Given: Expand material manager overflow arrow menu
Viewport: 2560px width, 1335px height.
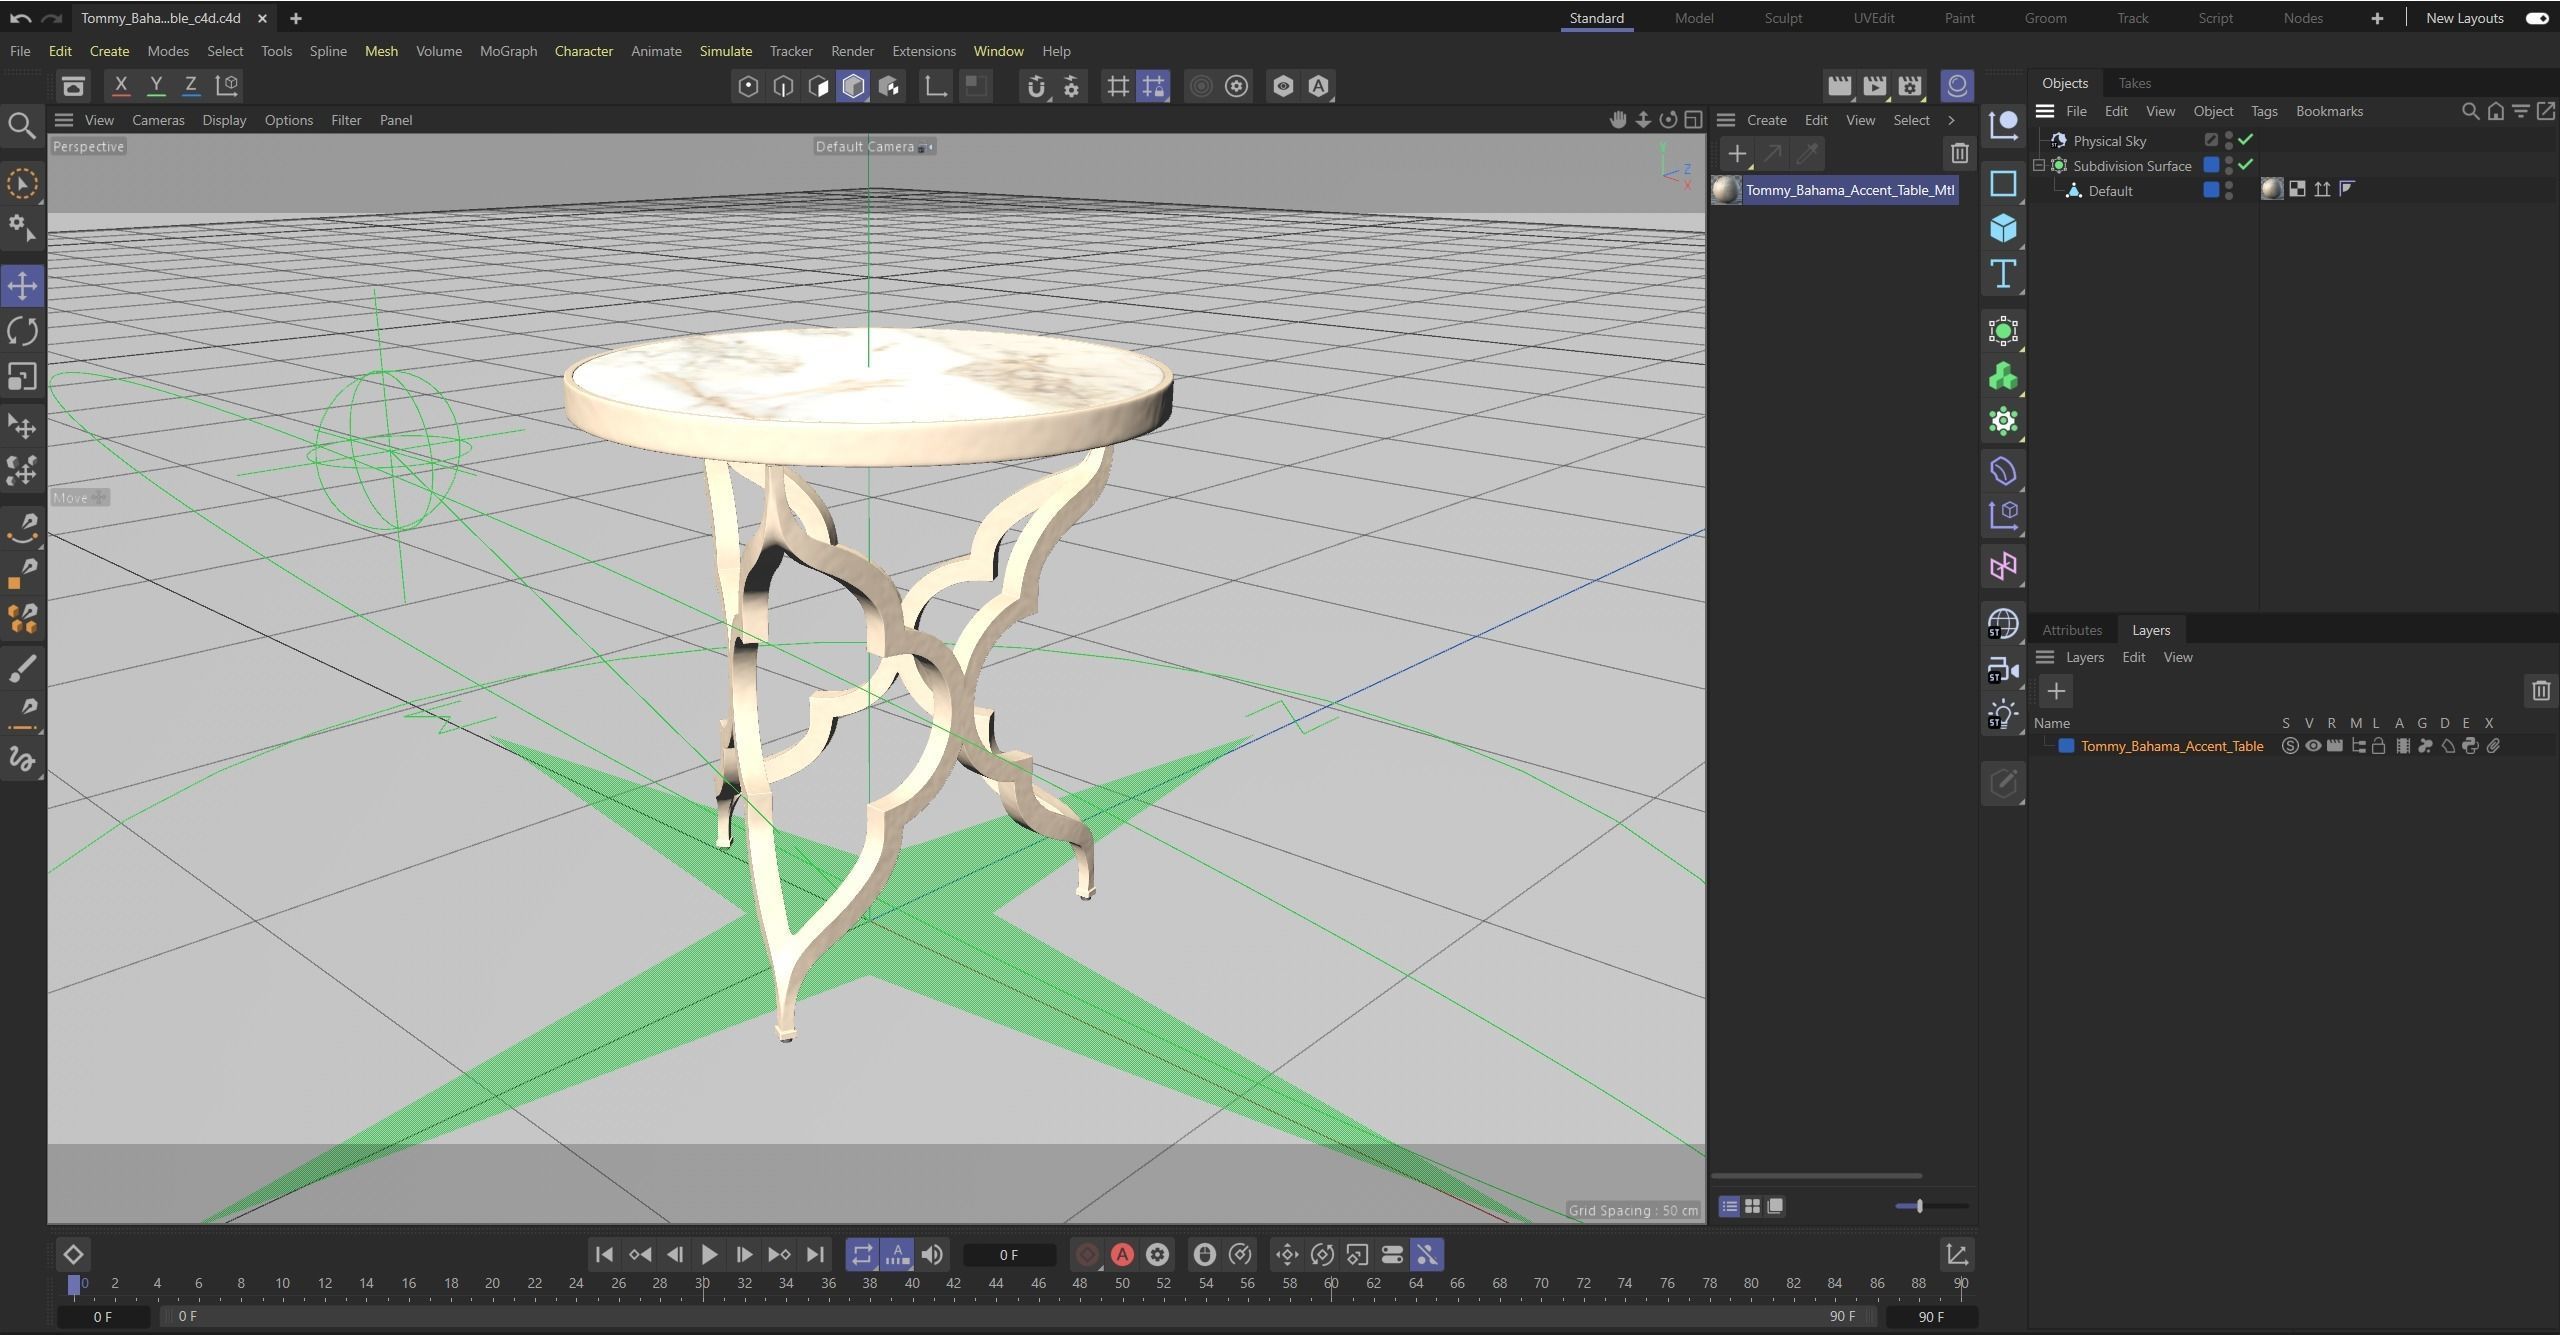Looking at the screenshot, I should [1951, 120].
